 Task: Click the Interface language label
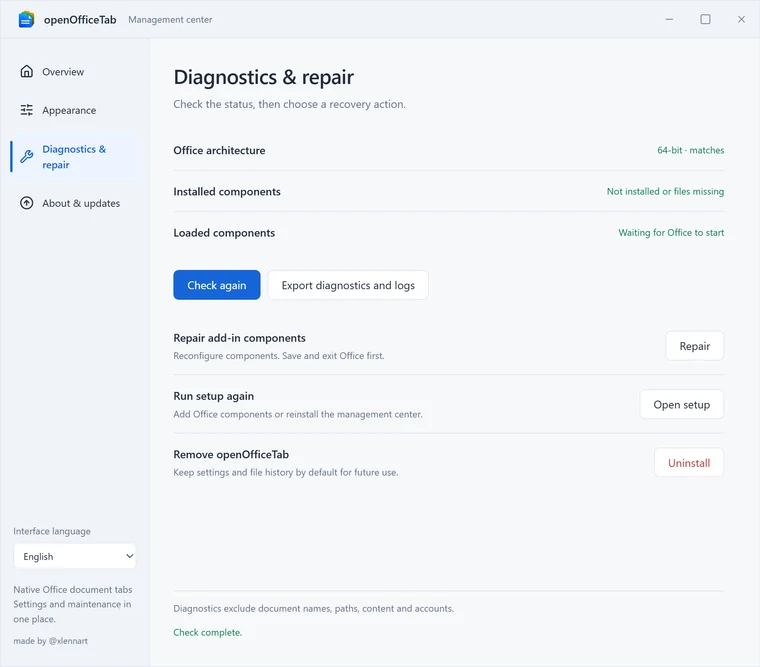pyautogui.click(x=52, y=531)
